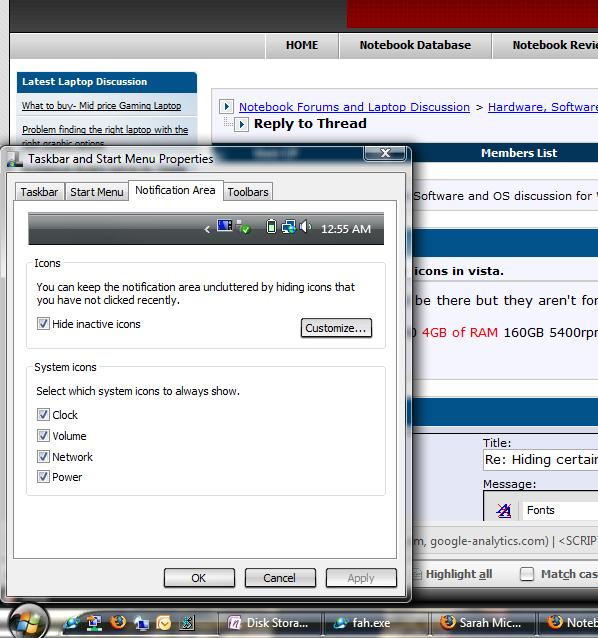Open Notebook Forums and Laptop Discussion link

pyautogui.click(x=354, y=107)
